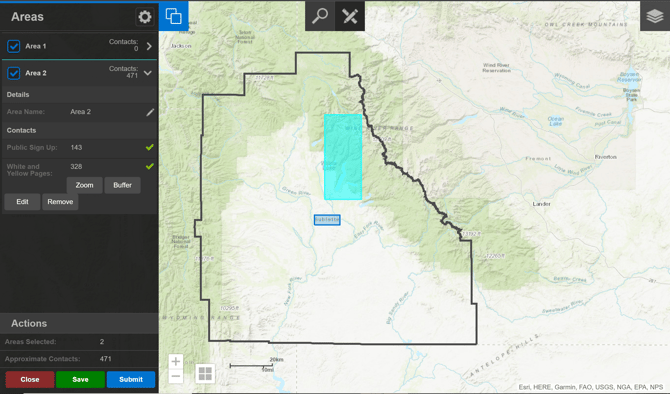The height and width of the screenshot is (394, 670).
Task: Zoom out on the map
Action: 176,376
